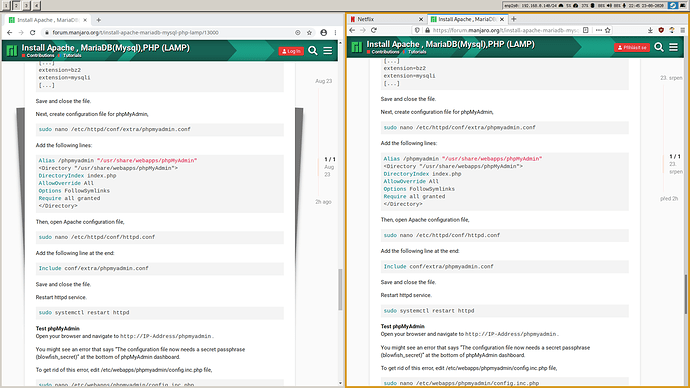
Task: Toggle Firefox bookmark star in address bar
Action: pyautogui.click(x=608, y=30)
